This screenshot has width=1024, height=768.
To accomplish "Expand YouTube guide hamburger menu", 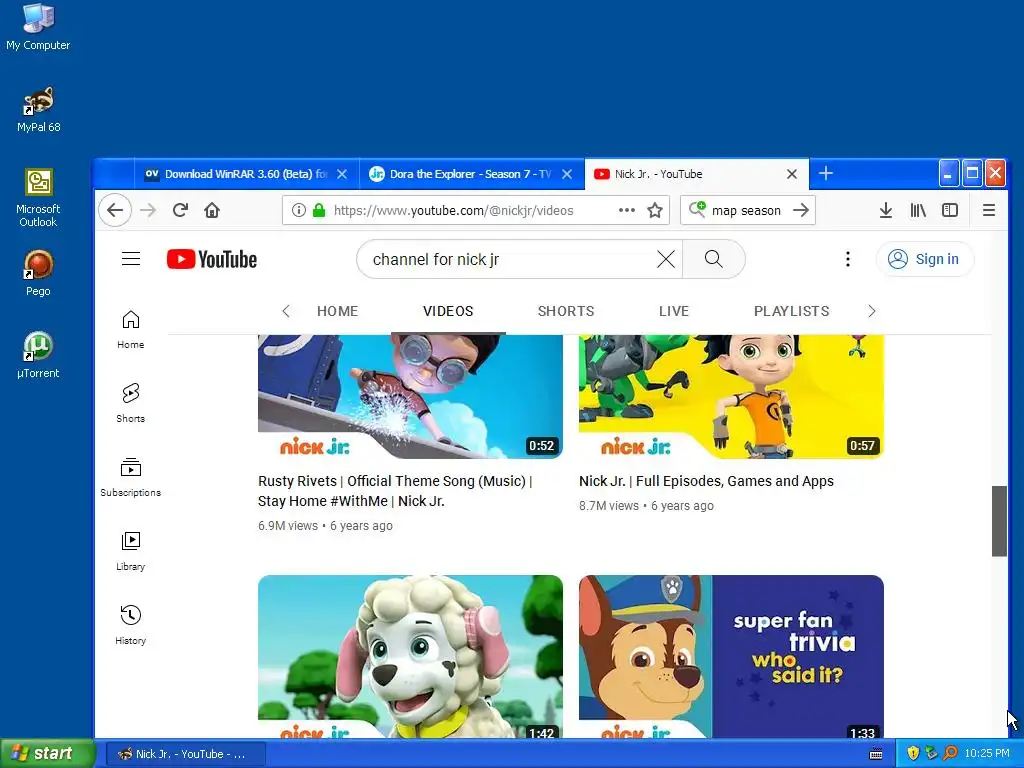I will (131, 259).
